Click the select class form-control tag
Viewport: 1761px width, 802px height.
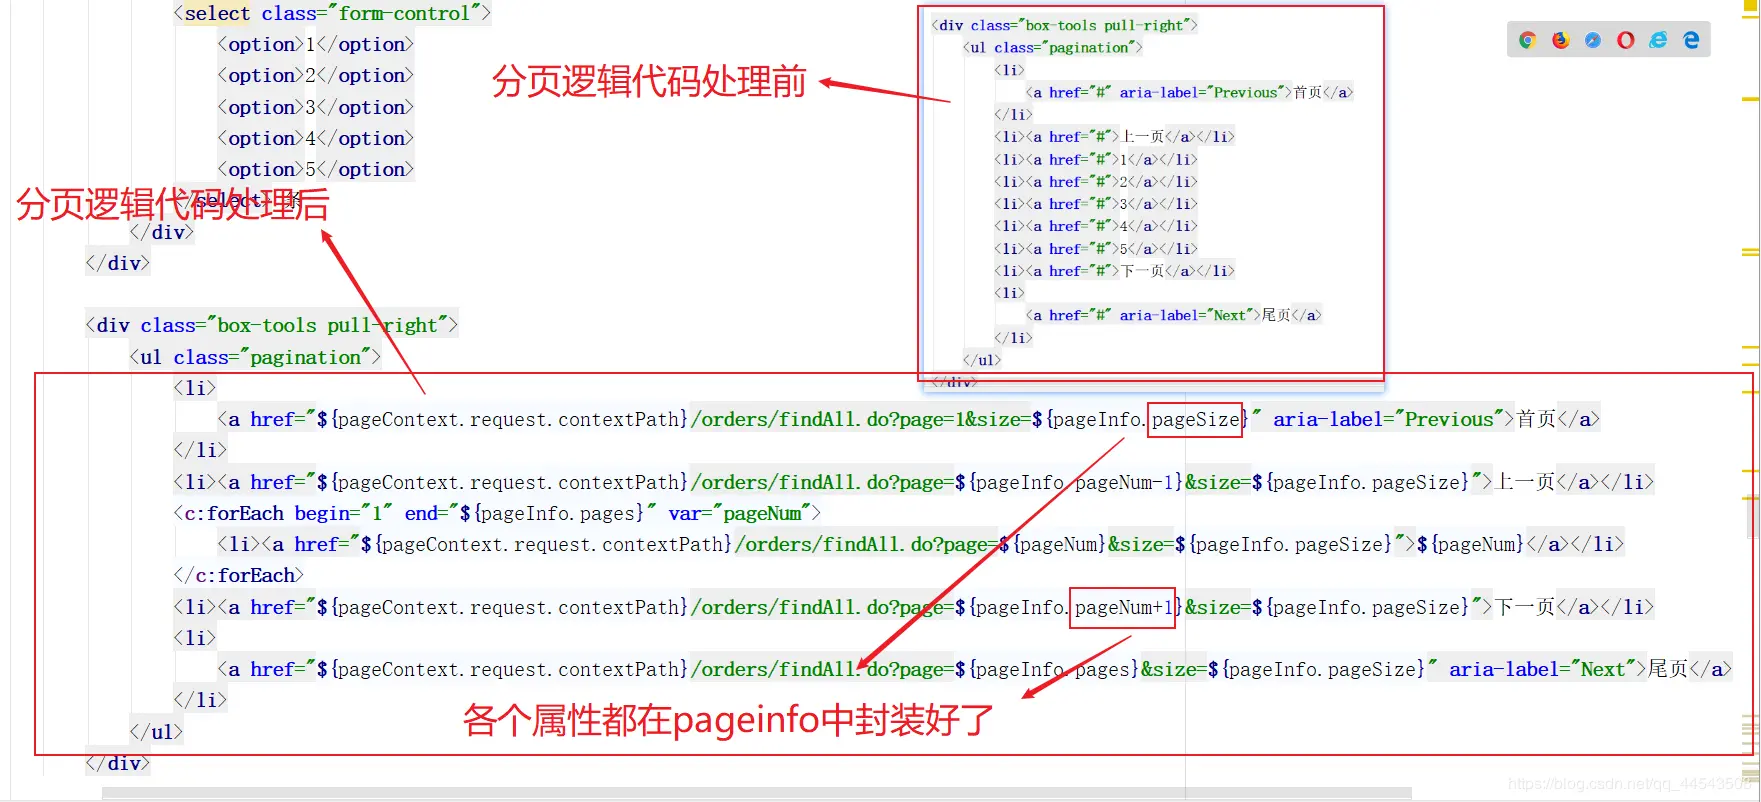pos(332,13)
